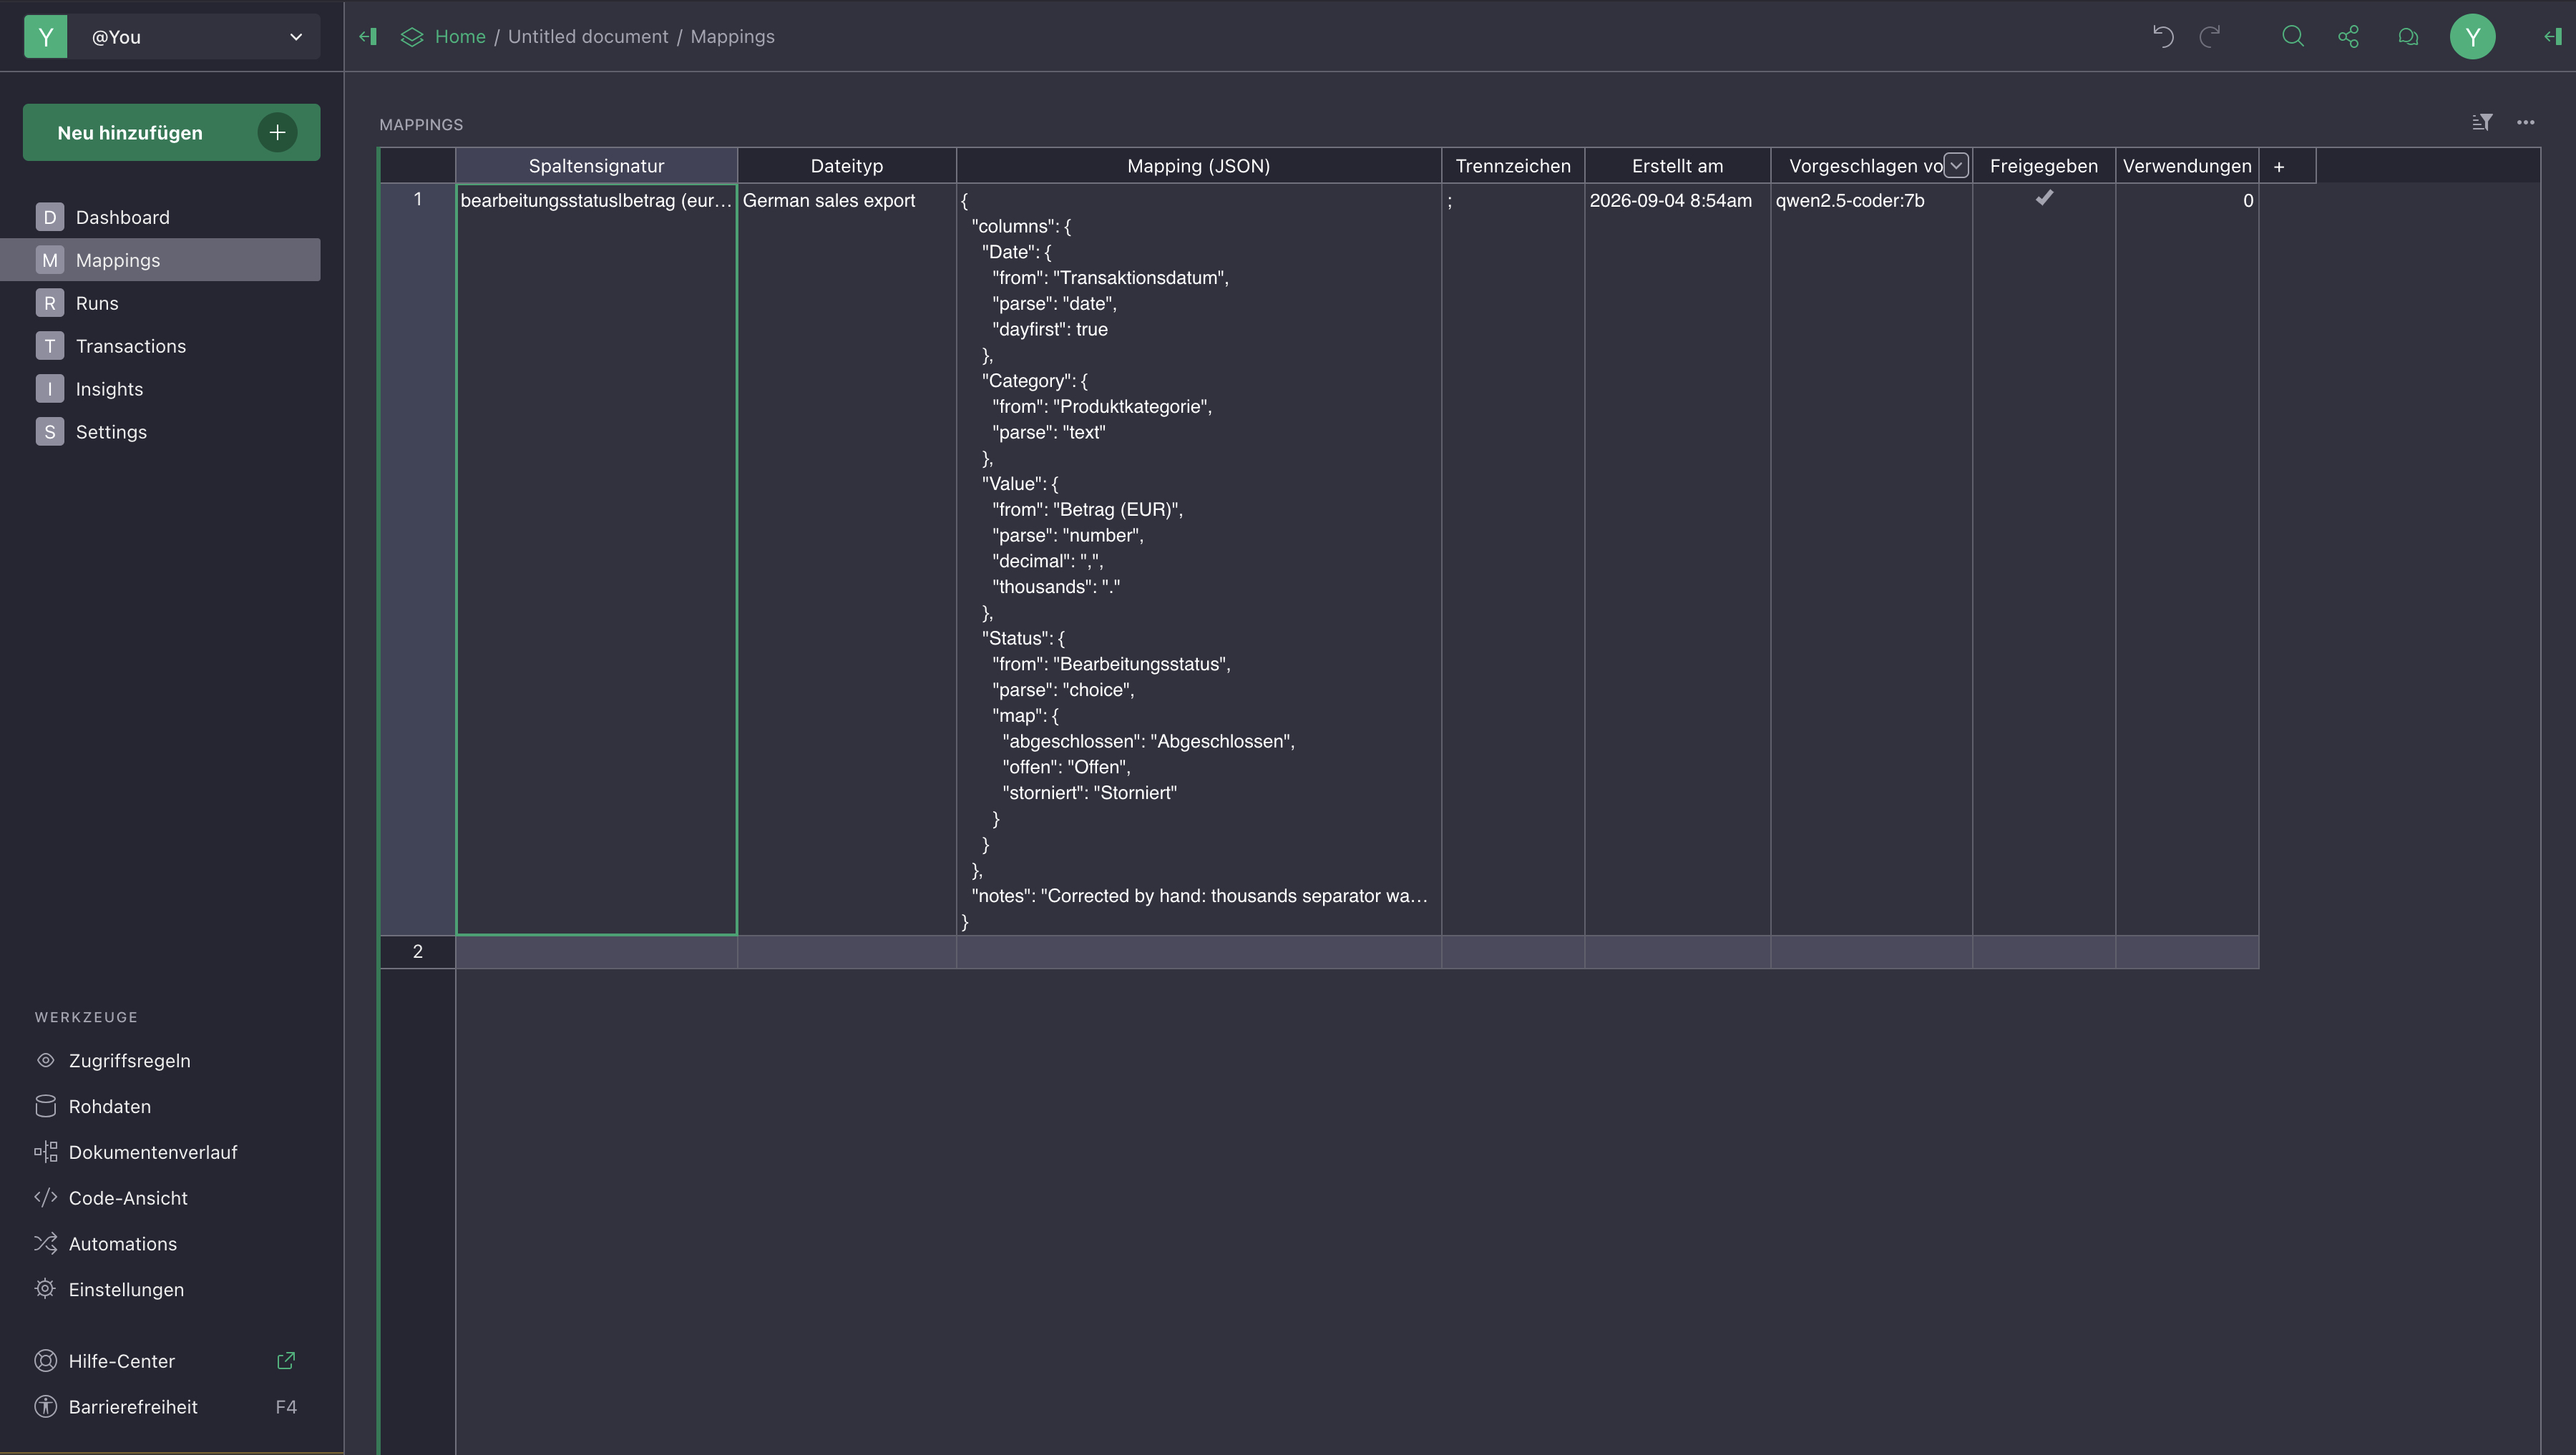Select the semicolon Trennzeichen cell

coord(1513,559)
